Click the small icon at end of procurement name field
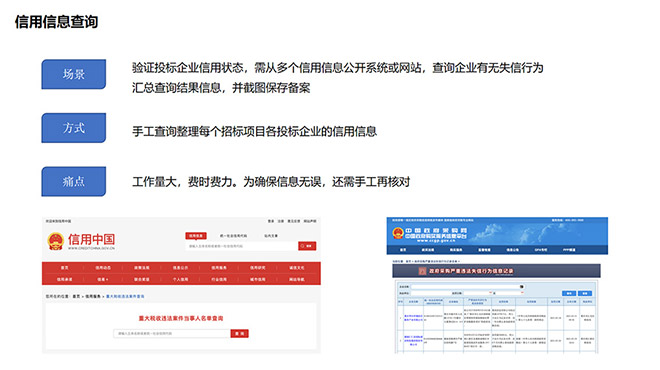Viewport: 660px width, 370px height. 522,287
